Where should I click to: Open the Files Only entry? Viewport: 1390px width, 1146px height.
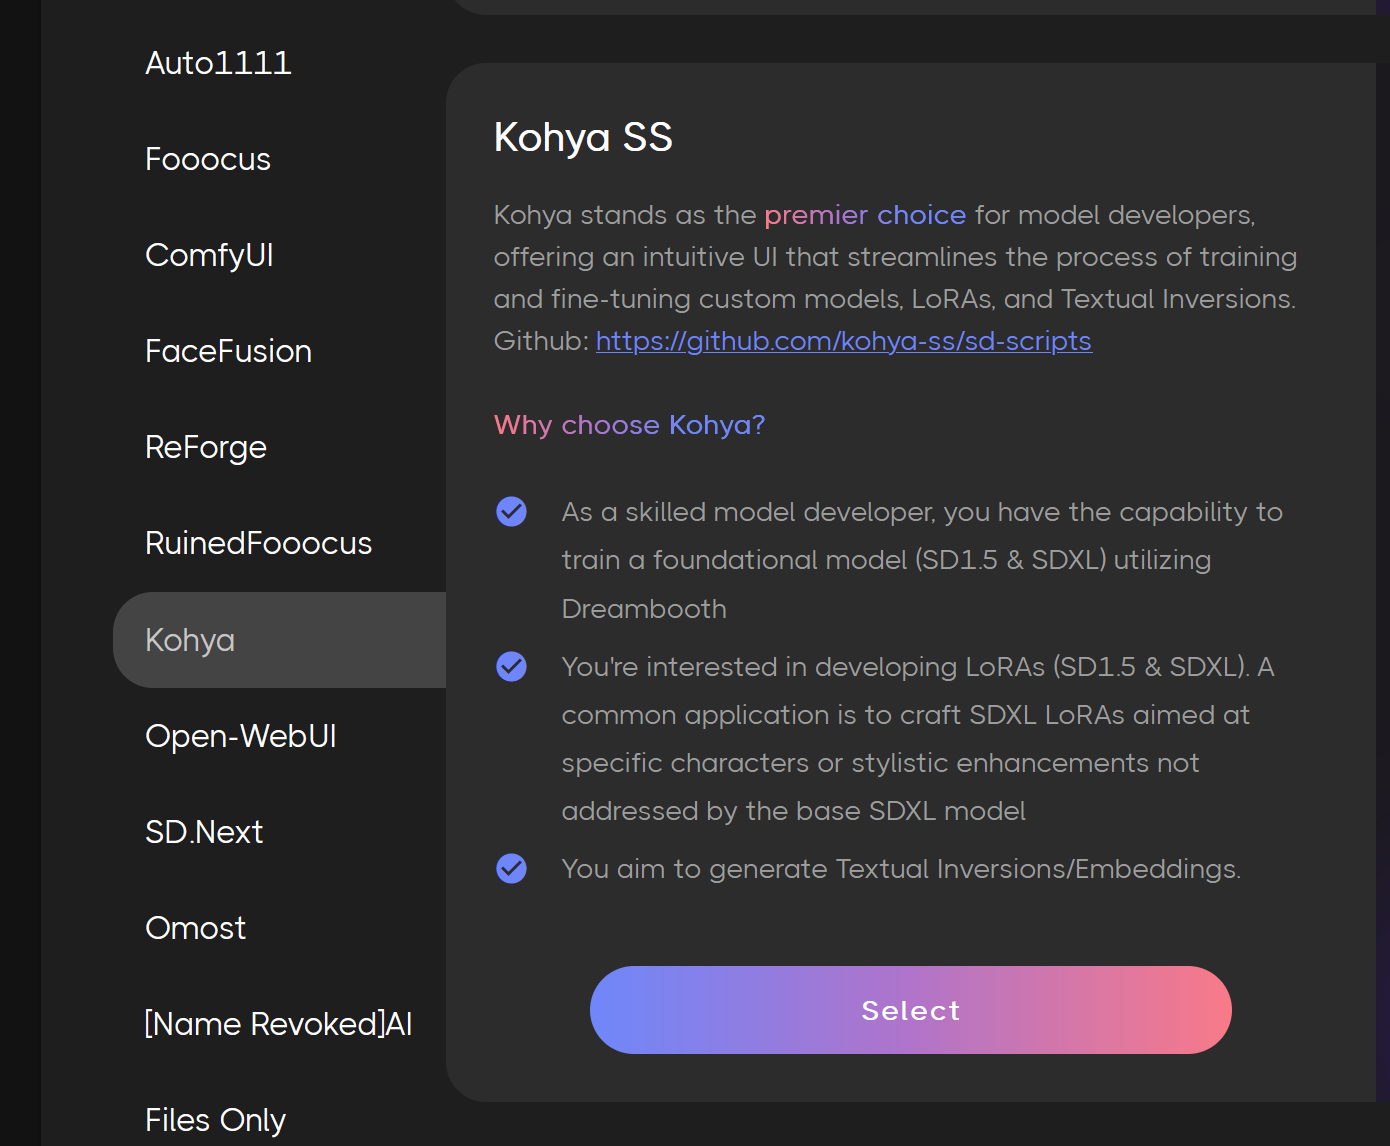point(215,1119)
